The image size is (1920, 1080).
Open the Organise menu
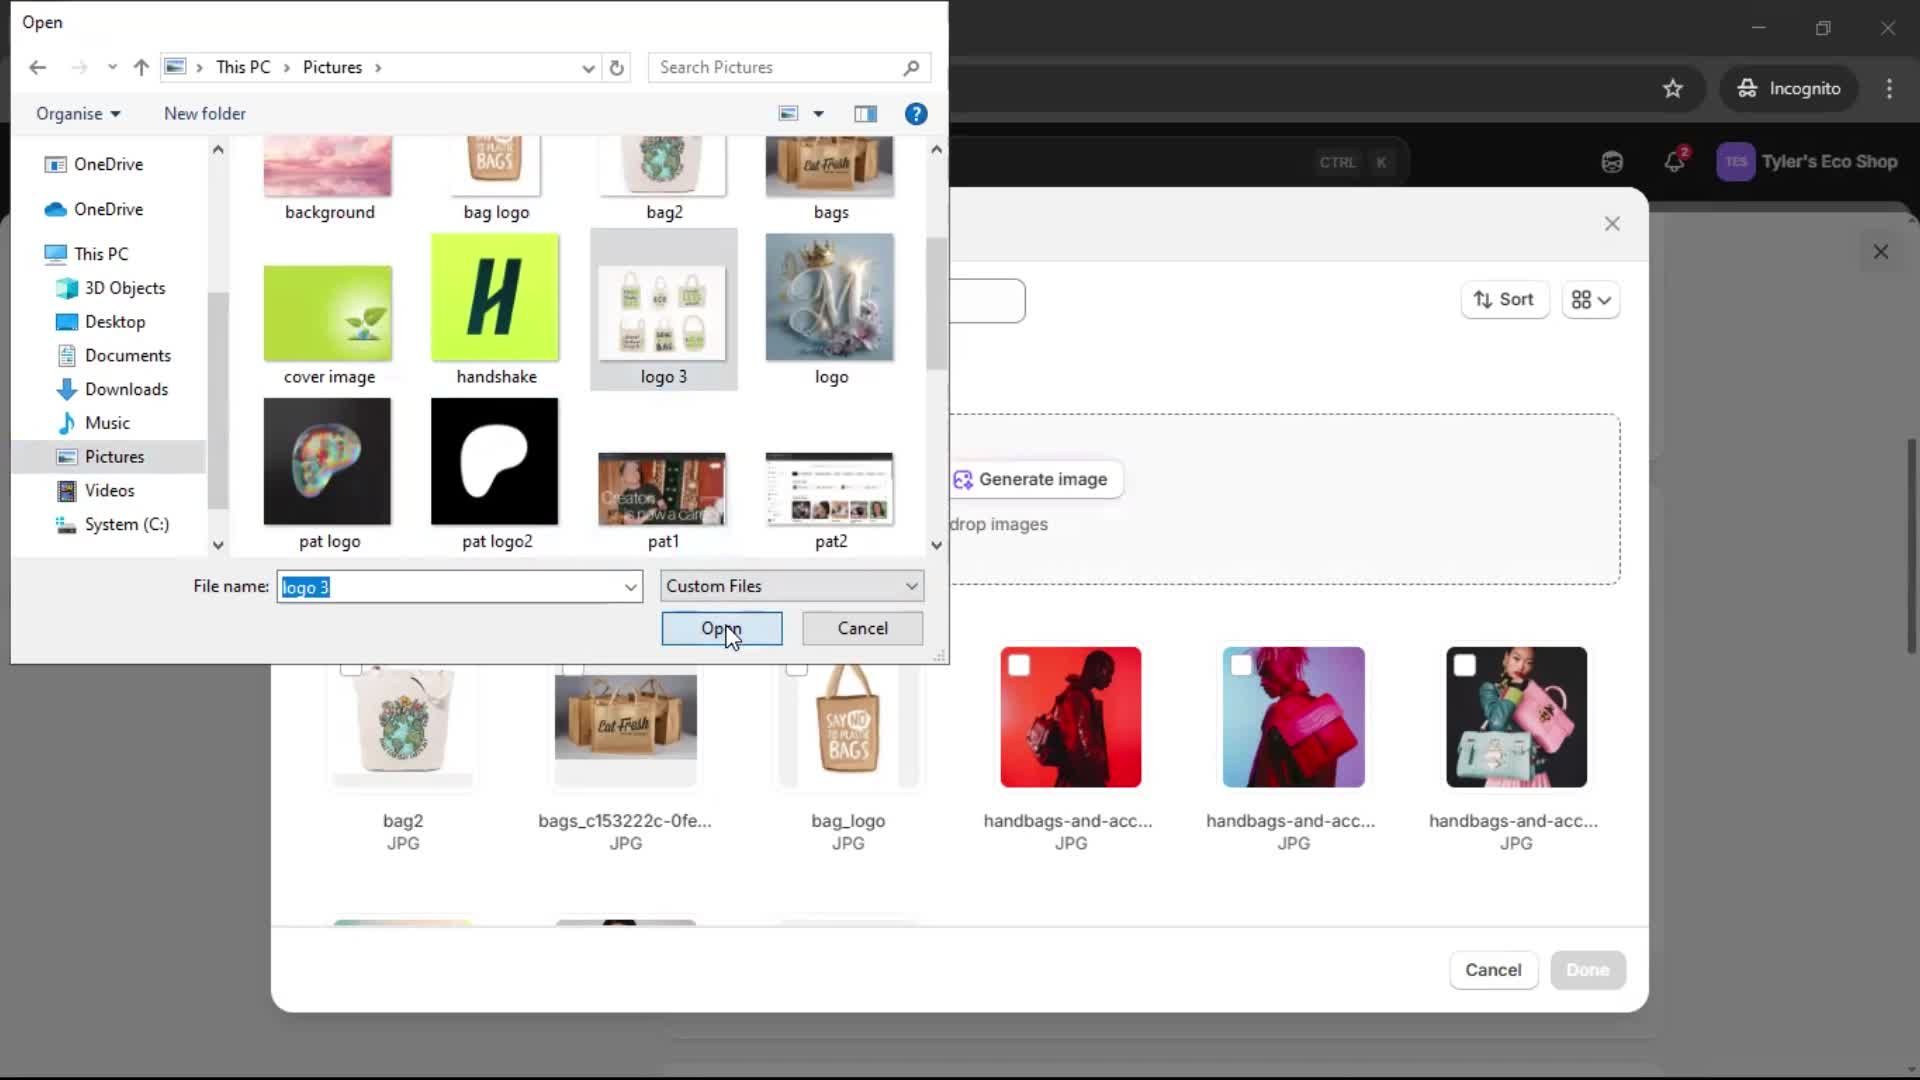(77, 113)
